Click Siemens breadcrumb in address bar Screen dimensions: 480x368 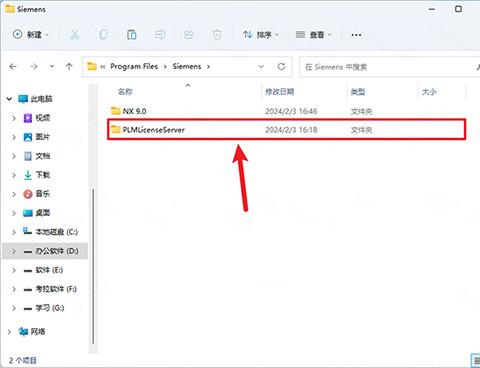(x=187, y=66)
